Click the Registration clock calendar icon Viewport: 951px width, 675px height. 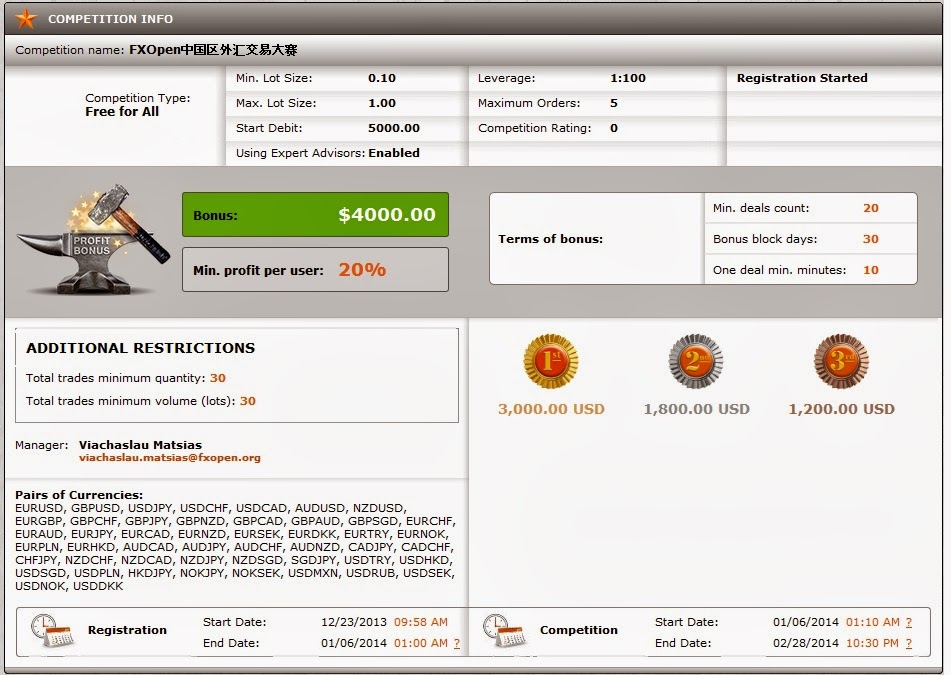[52, 631]
